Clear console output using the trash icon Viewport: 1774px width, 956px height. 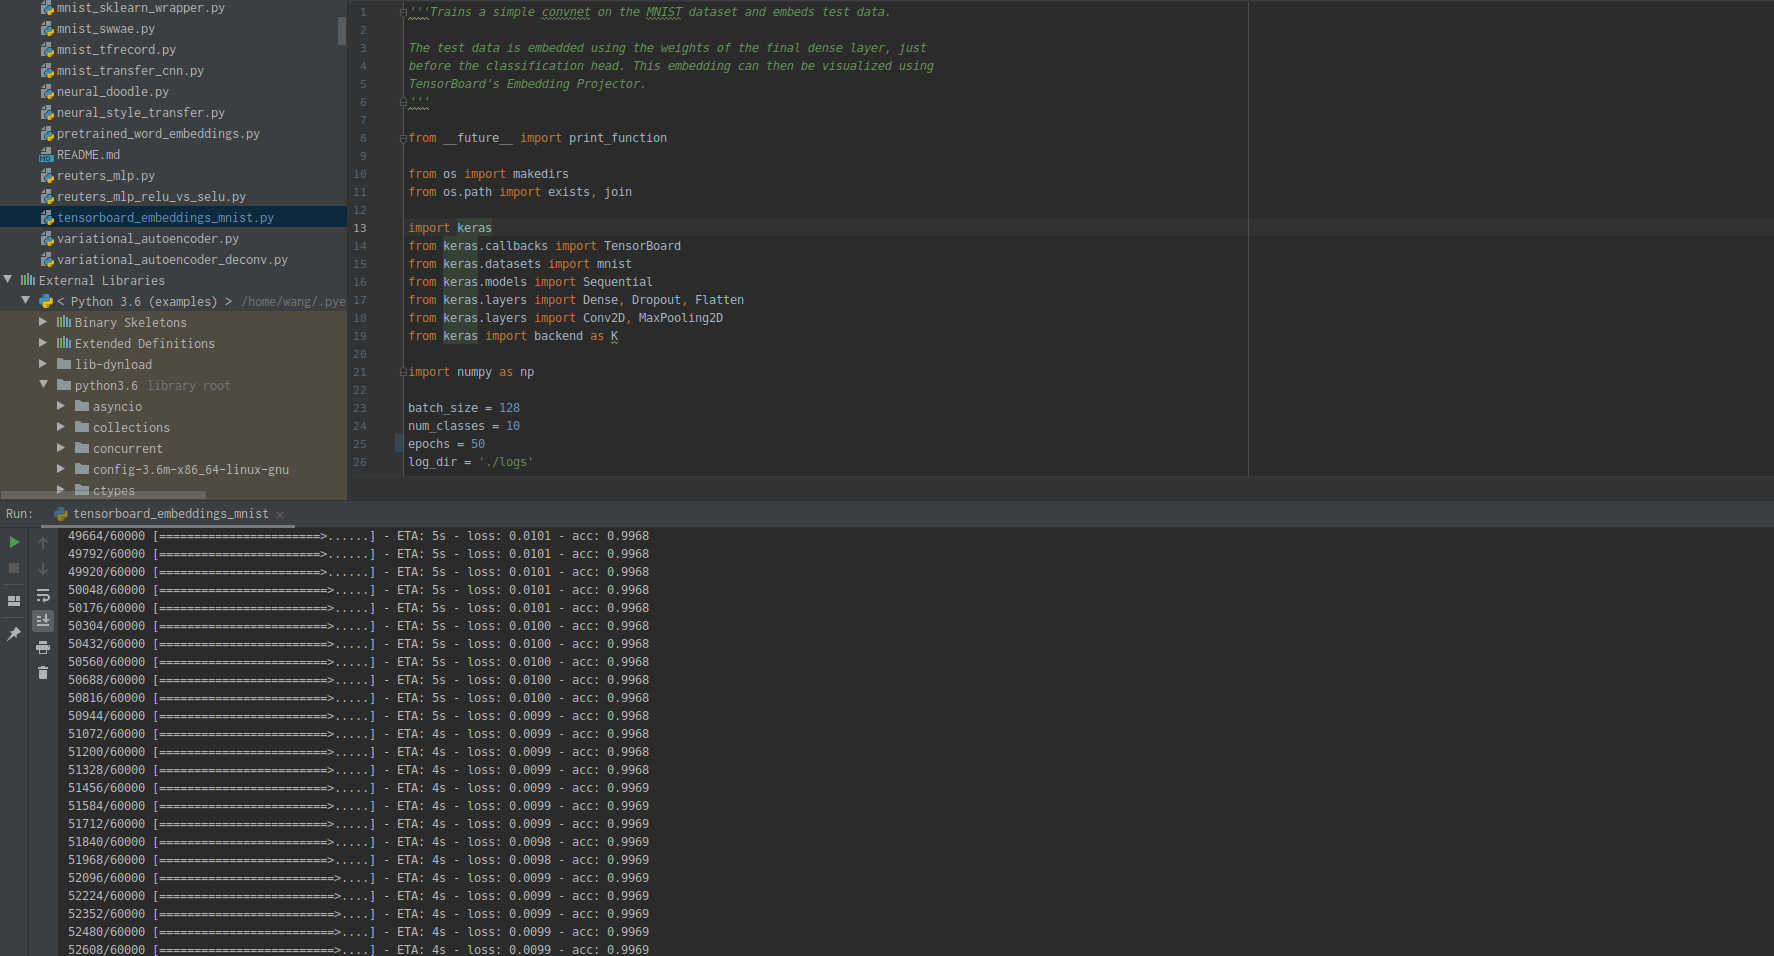(x=43, y=672)
